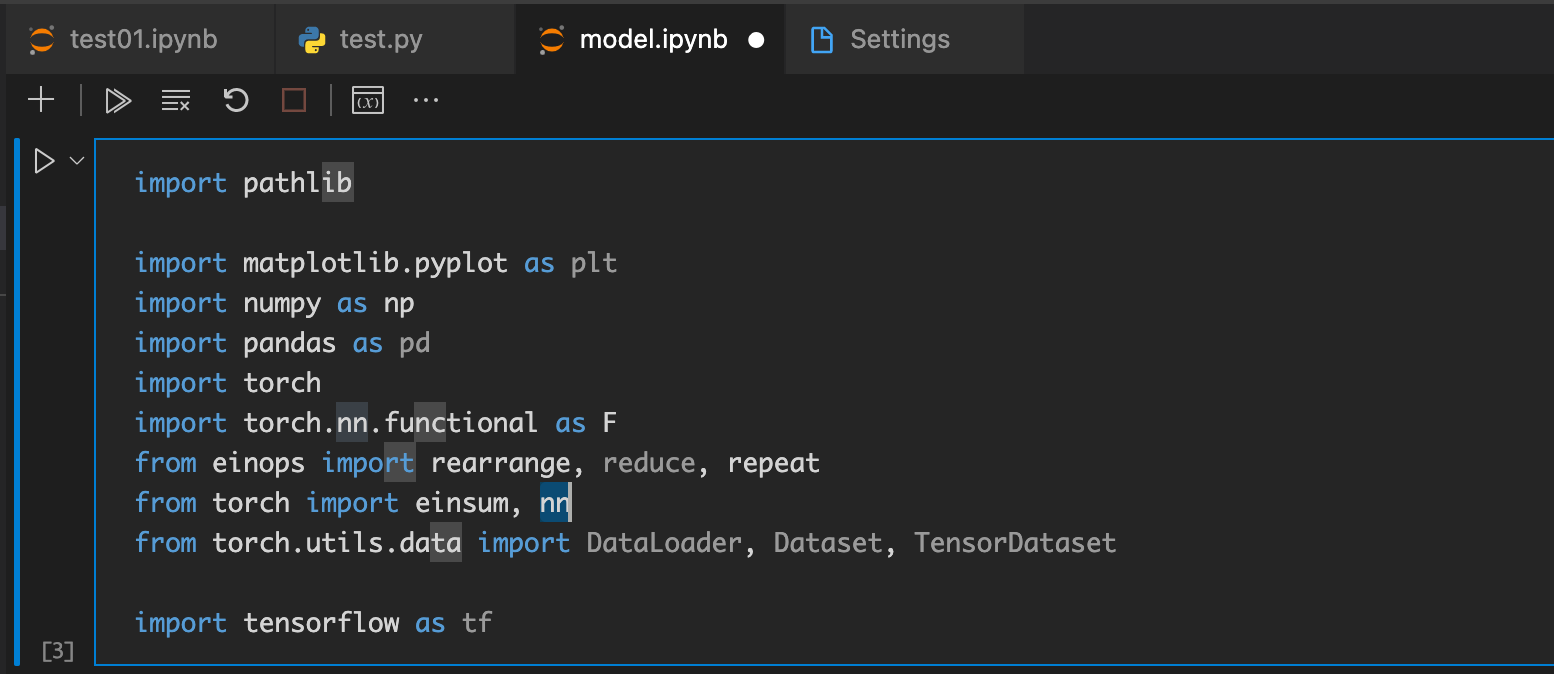Toggle selection of the nn import token

(x=555, y=503)
